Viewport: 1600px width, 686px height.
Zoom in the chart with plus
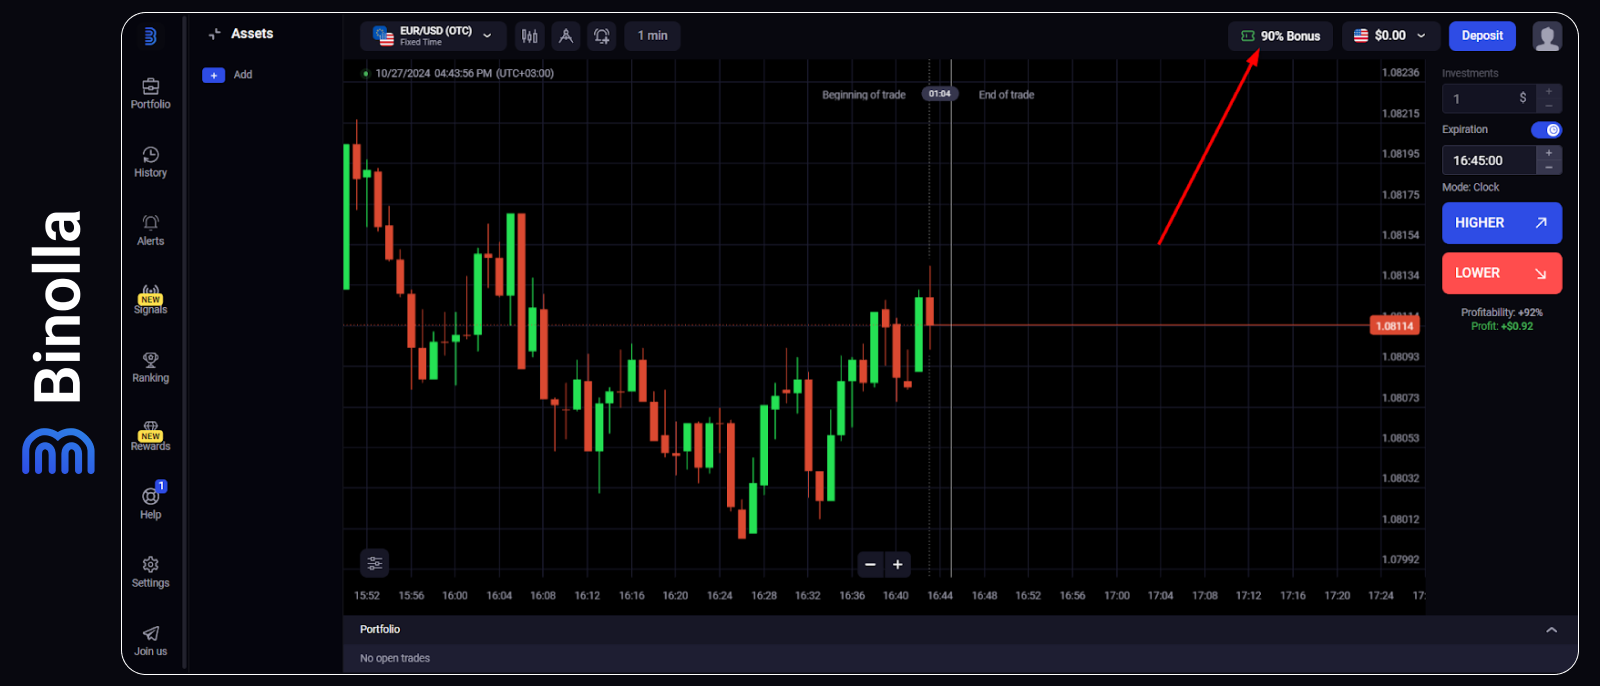[898, 564]
